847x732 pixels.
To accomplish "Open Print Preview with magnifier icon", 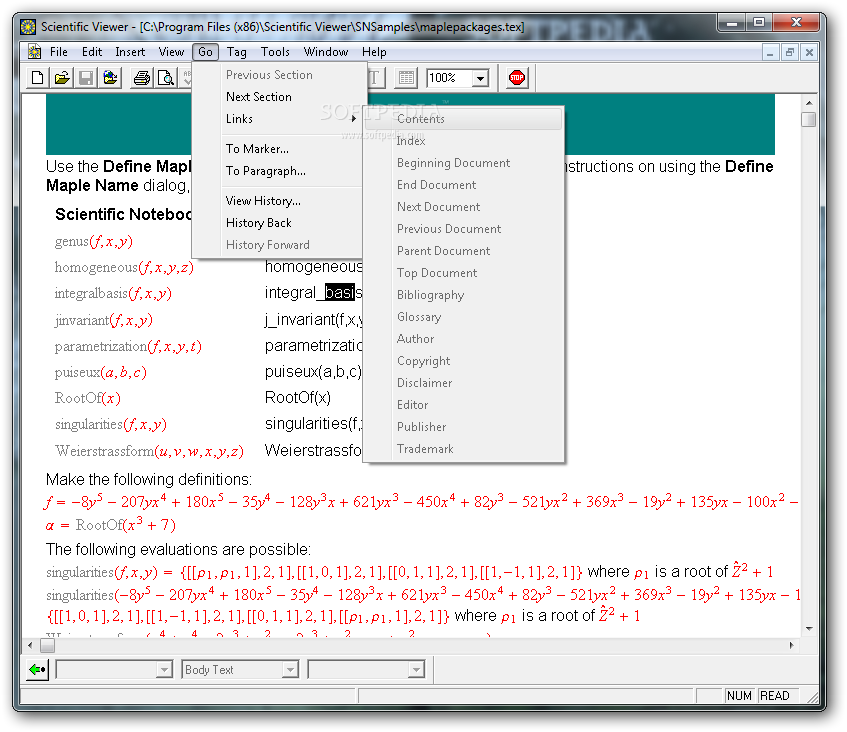I will pos(166,78).
